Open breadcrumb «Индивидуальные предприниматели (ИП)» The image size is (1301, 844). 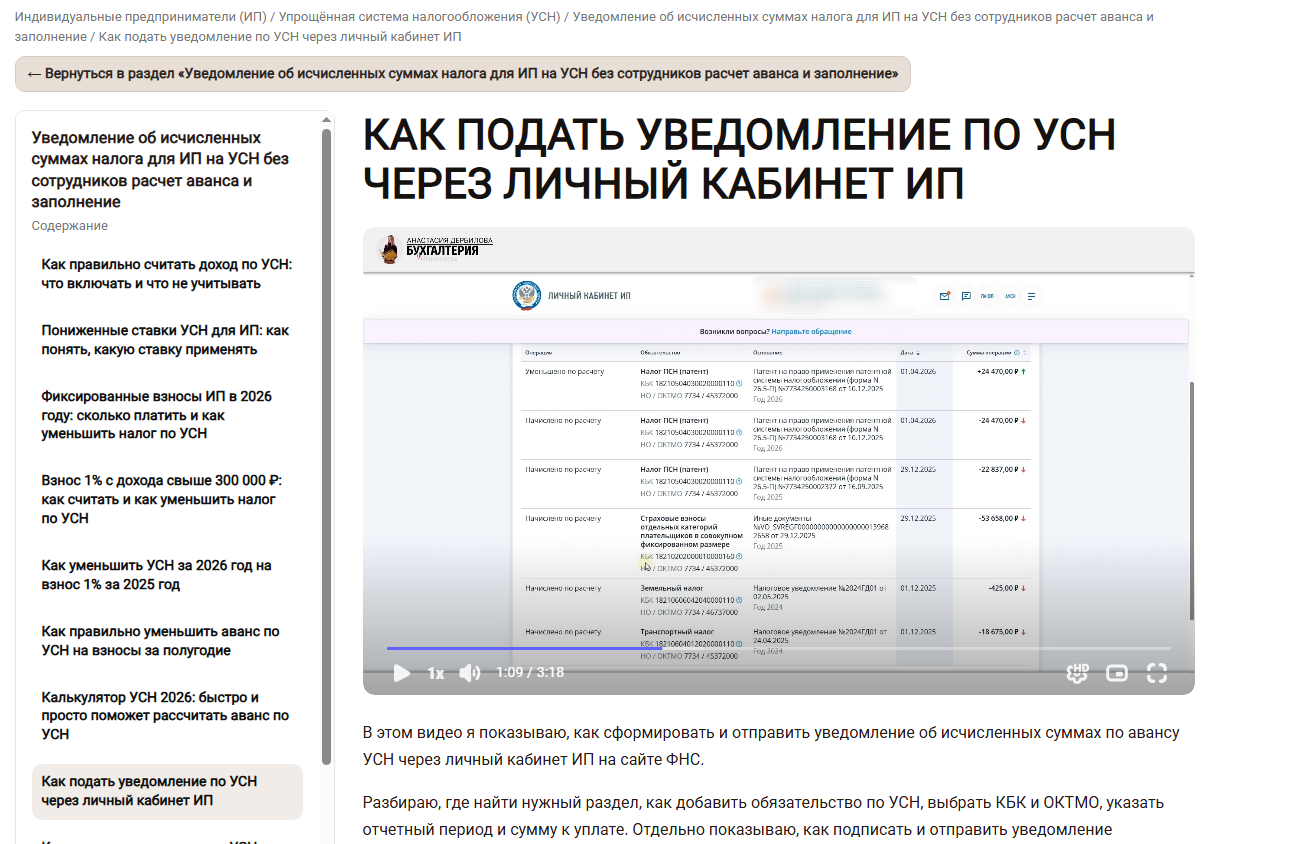[140, 17]
